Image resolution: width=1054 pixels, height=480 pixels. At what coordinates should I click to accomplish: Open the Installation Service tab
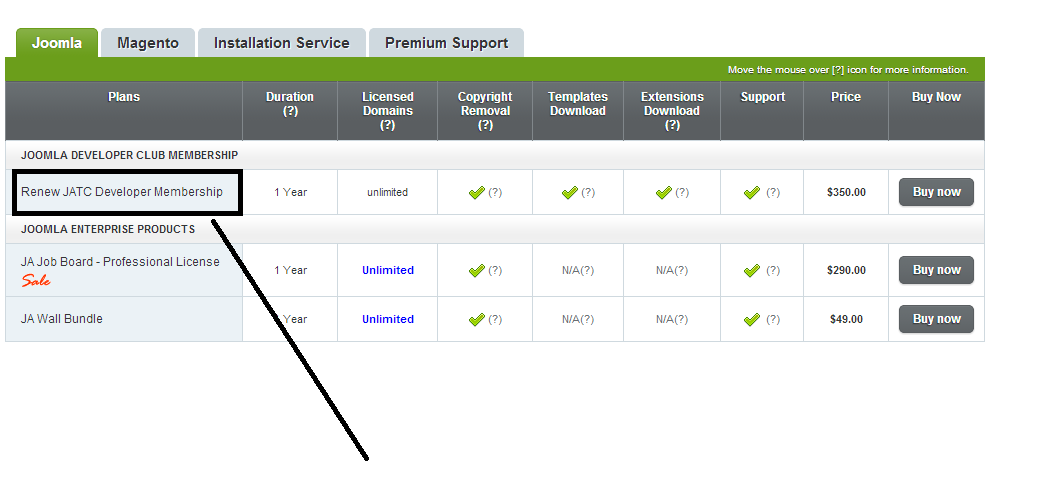[282, 43]
